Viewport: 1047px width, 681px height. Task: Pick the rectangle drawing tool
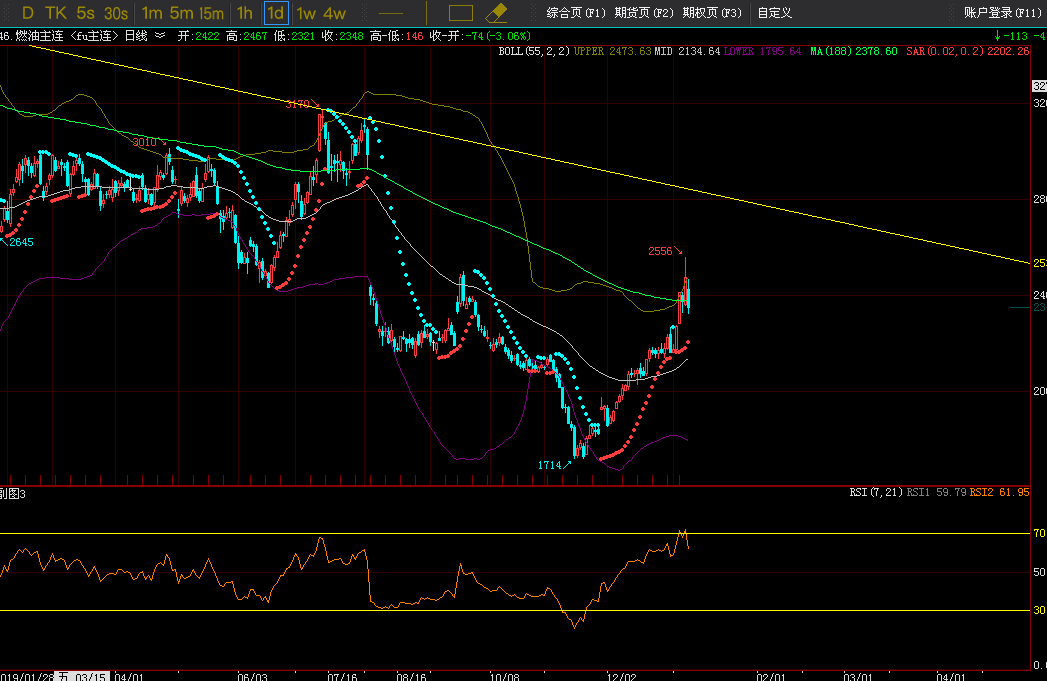pos(461,13)
